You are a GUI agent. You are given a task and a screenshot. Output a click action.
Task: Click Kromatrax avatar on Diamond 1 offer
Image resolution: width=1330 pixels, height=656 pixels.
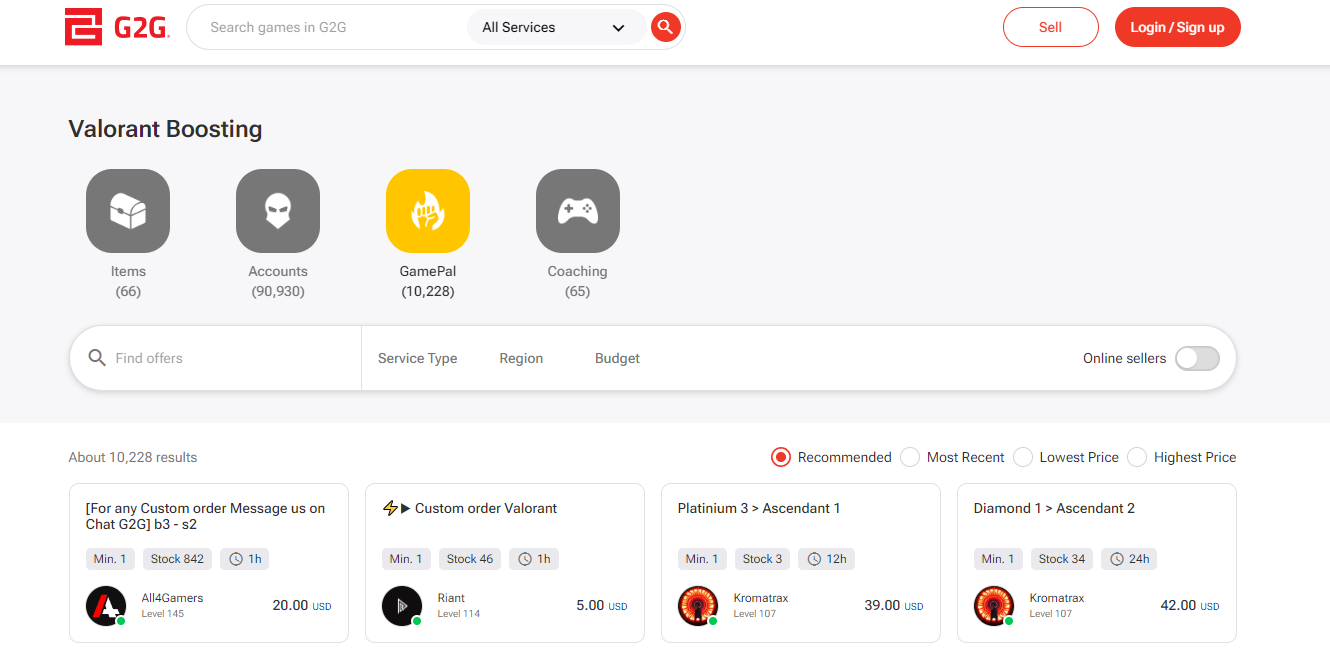[994, 606]
